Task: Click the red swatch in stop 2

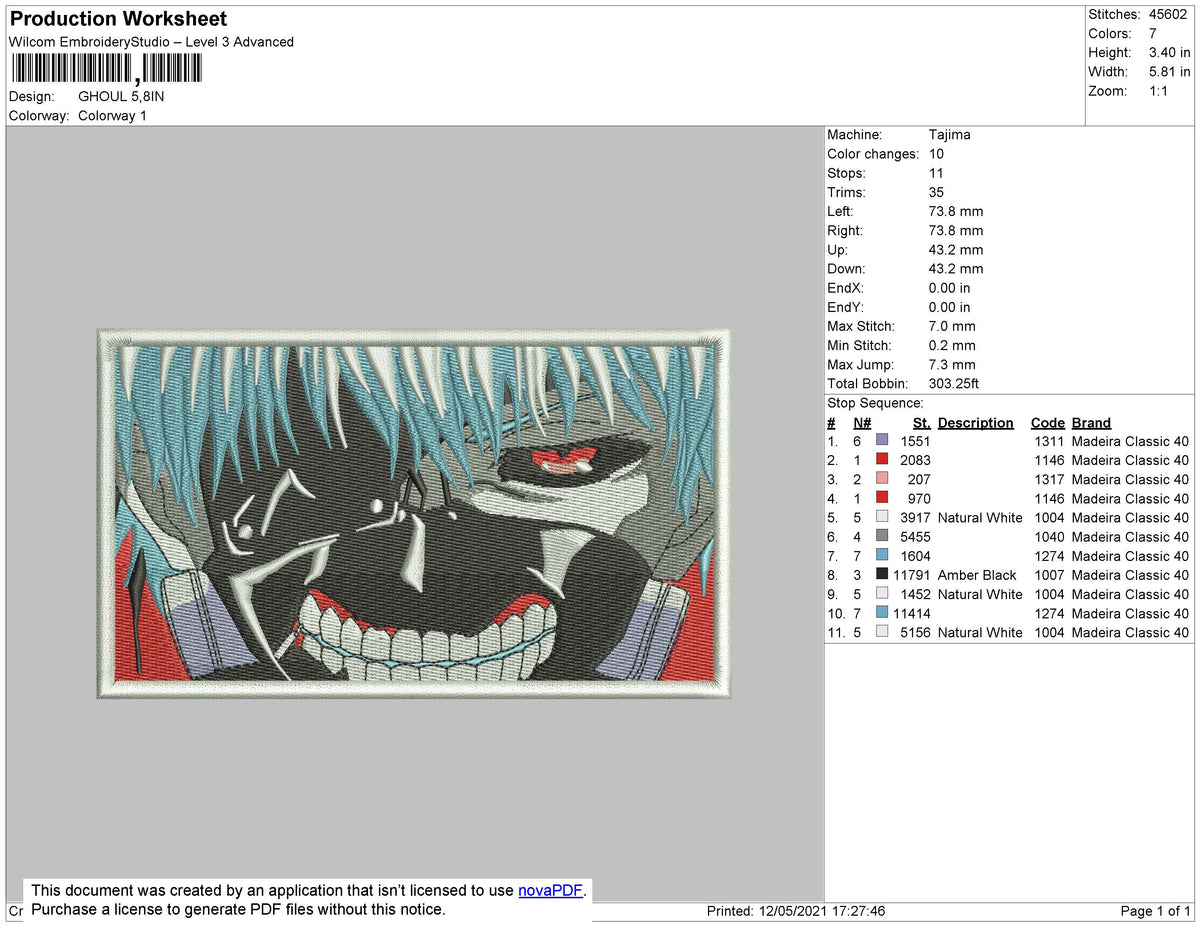Action: tap(882, 460)
